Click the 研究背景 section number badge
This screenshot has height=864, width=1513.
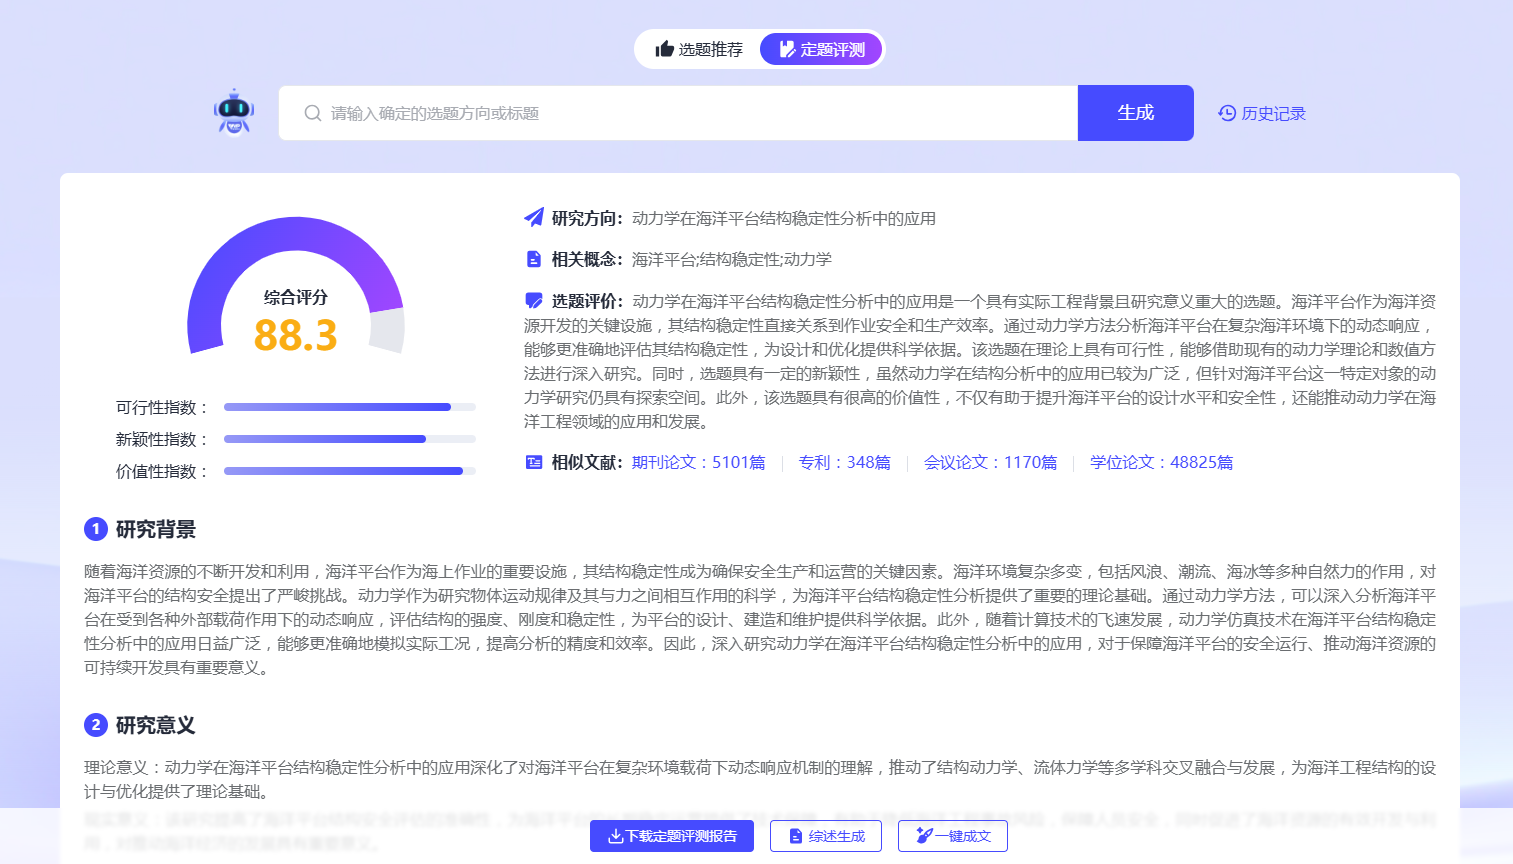tap(96, 529)
